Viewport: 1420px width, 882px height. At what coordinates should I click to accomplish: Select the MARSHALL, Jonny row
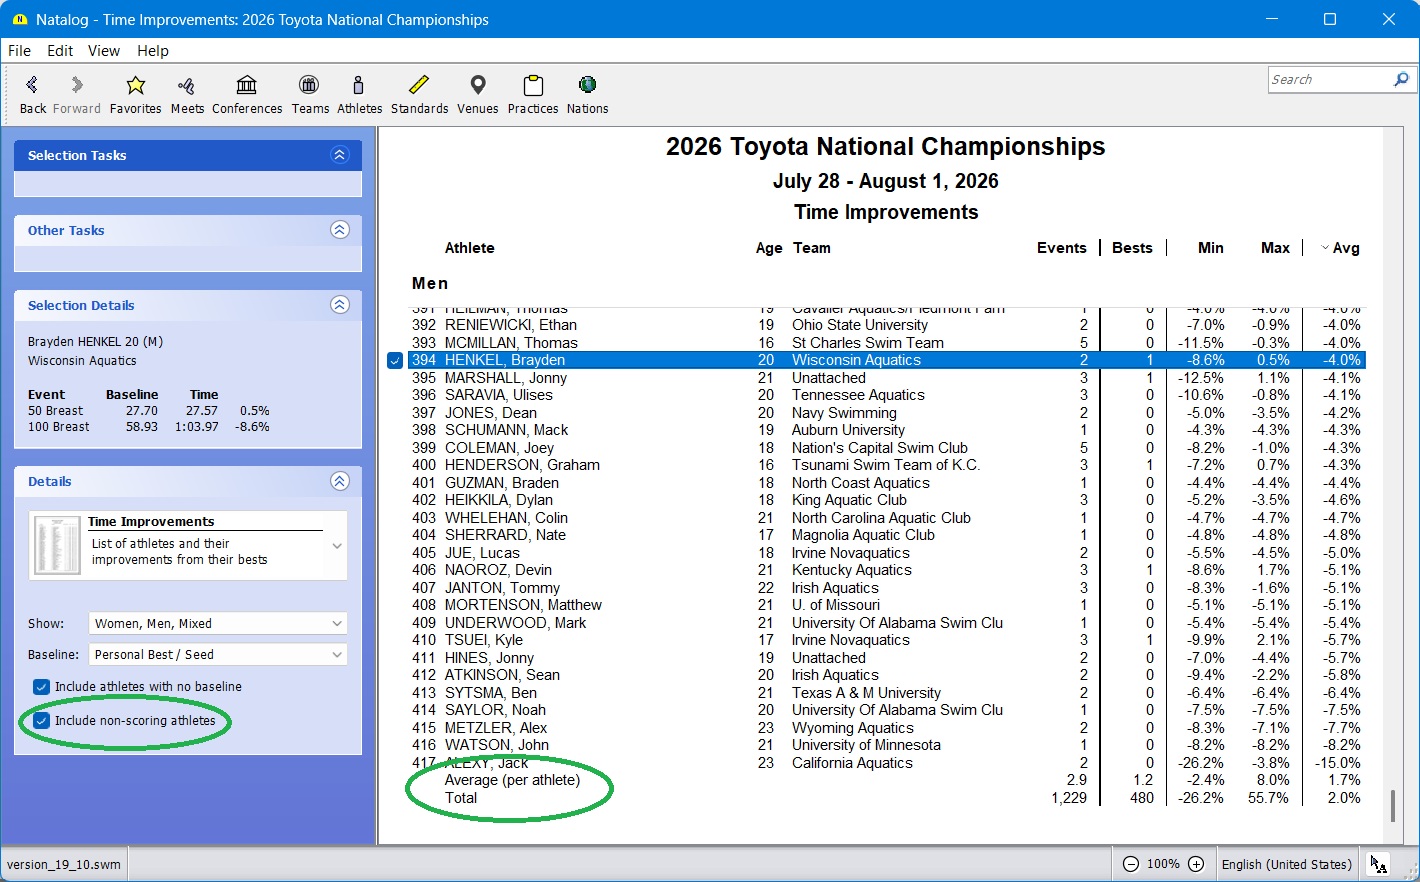[887, 378]
